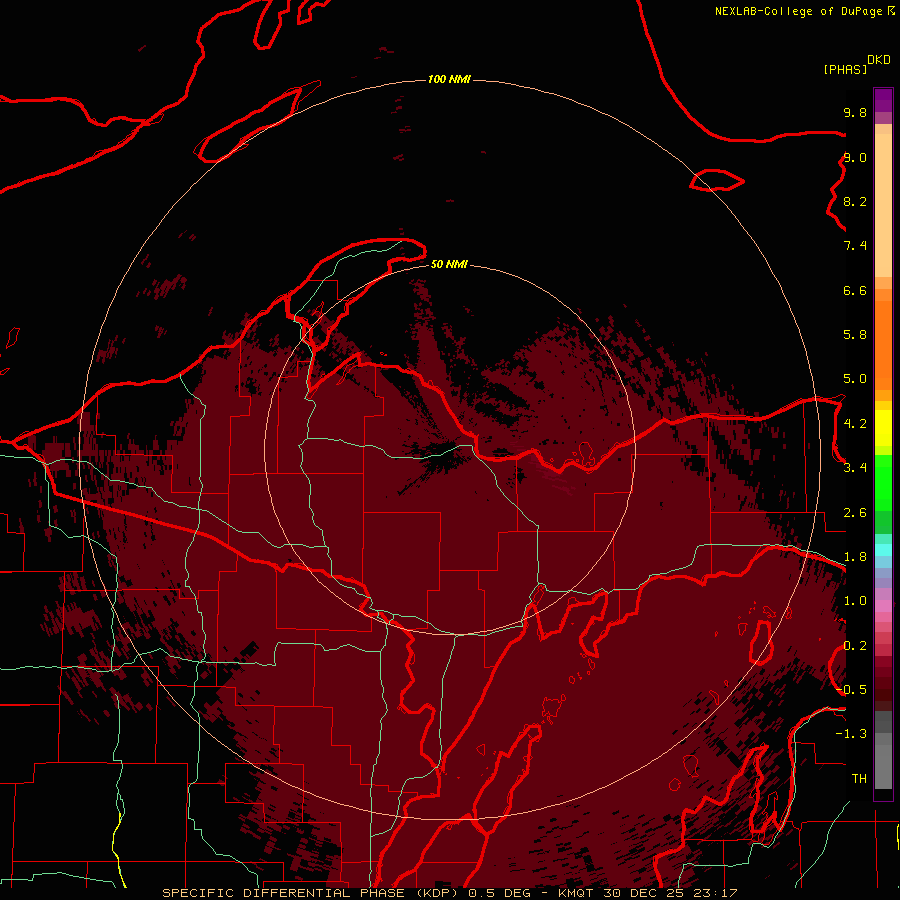This screenshot has height=900, width=900.
Task: Click the KMQT 30 DEC 25 23:17 timestamp
Action: [647, 893]
